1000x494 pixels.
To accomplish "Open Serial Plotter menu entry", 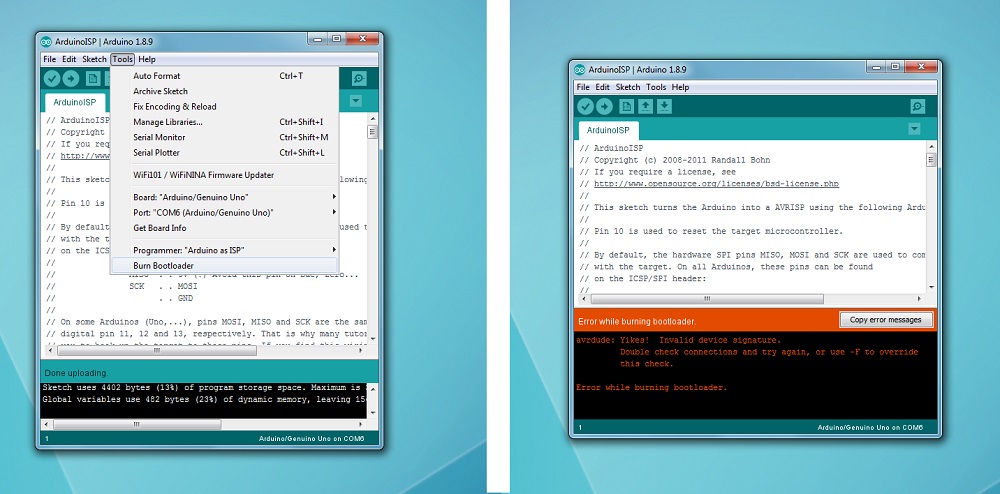I will tap(224, 152).
